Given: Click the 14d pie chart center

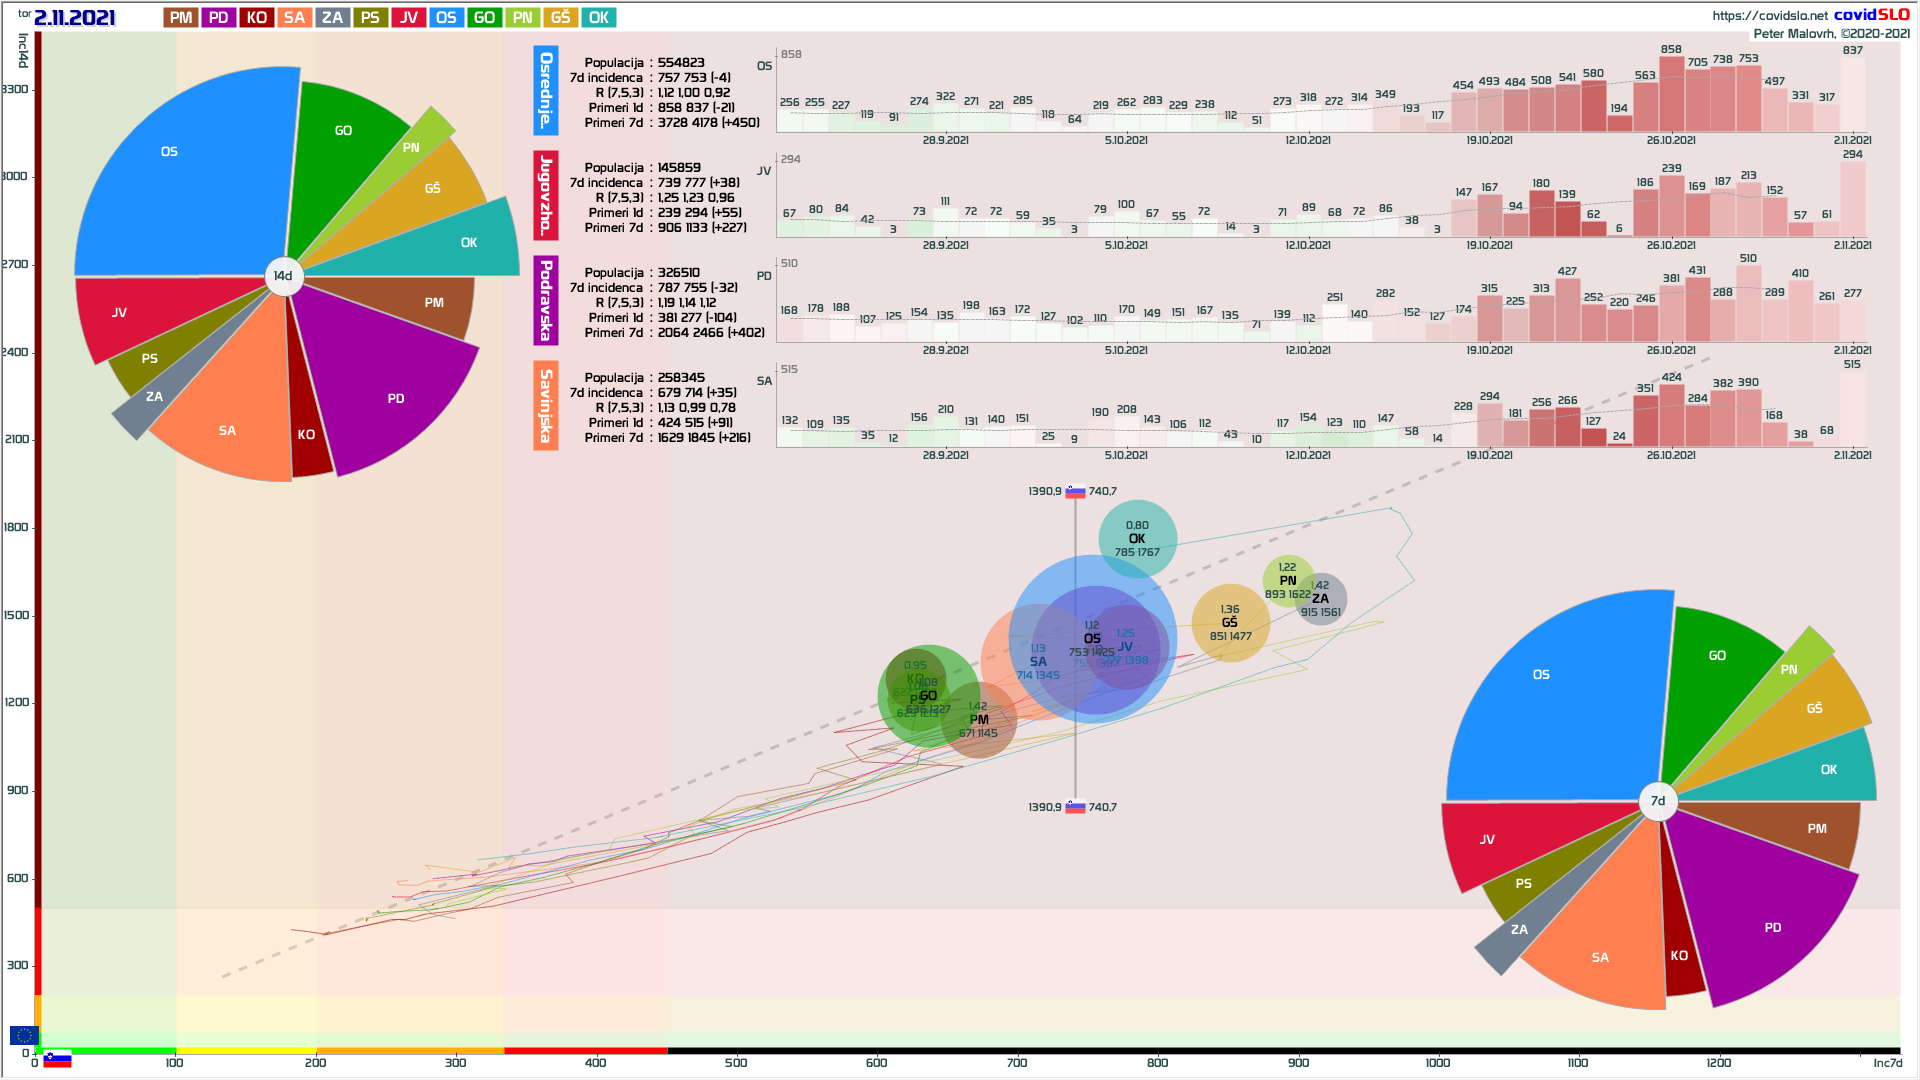Looking at the screenshot, I should (x=284, y=276).
